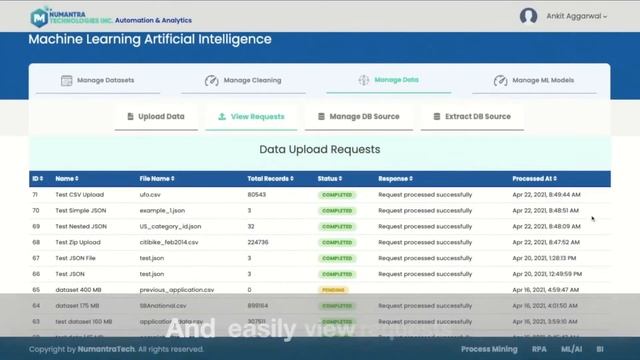This screenshot has width=640, height=360.
Task: Select the Test Nested JSON row name
Action: tap(81, 227)
